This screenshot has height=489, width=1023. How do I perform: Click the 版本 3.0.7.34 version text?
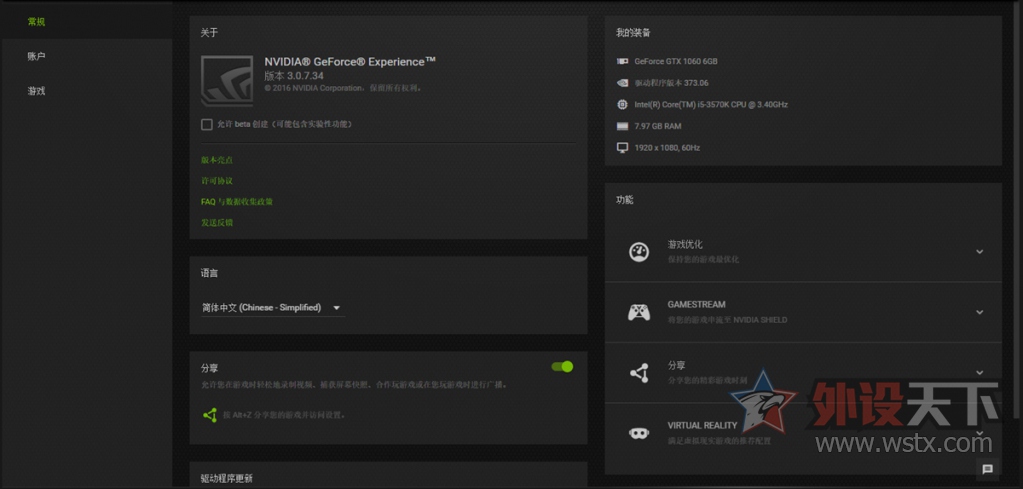[x=294, y=76]
